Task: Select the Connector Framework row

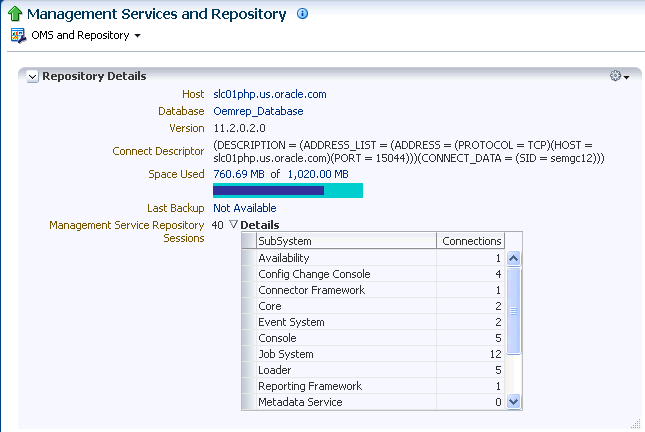Action: coord(373,290)
